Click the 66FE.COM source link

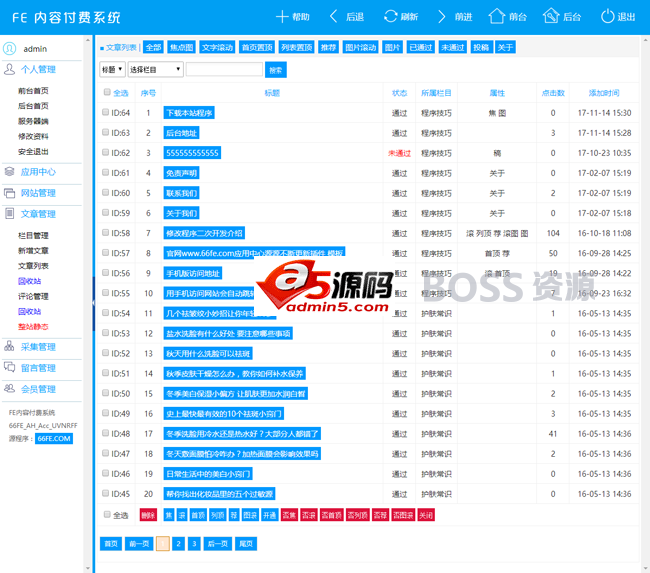(54, 439)
